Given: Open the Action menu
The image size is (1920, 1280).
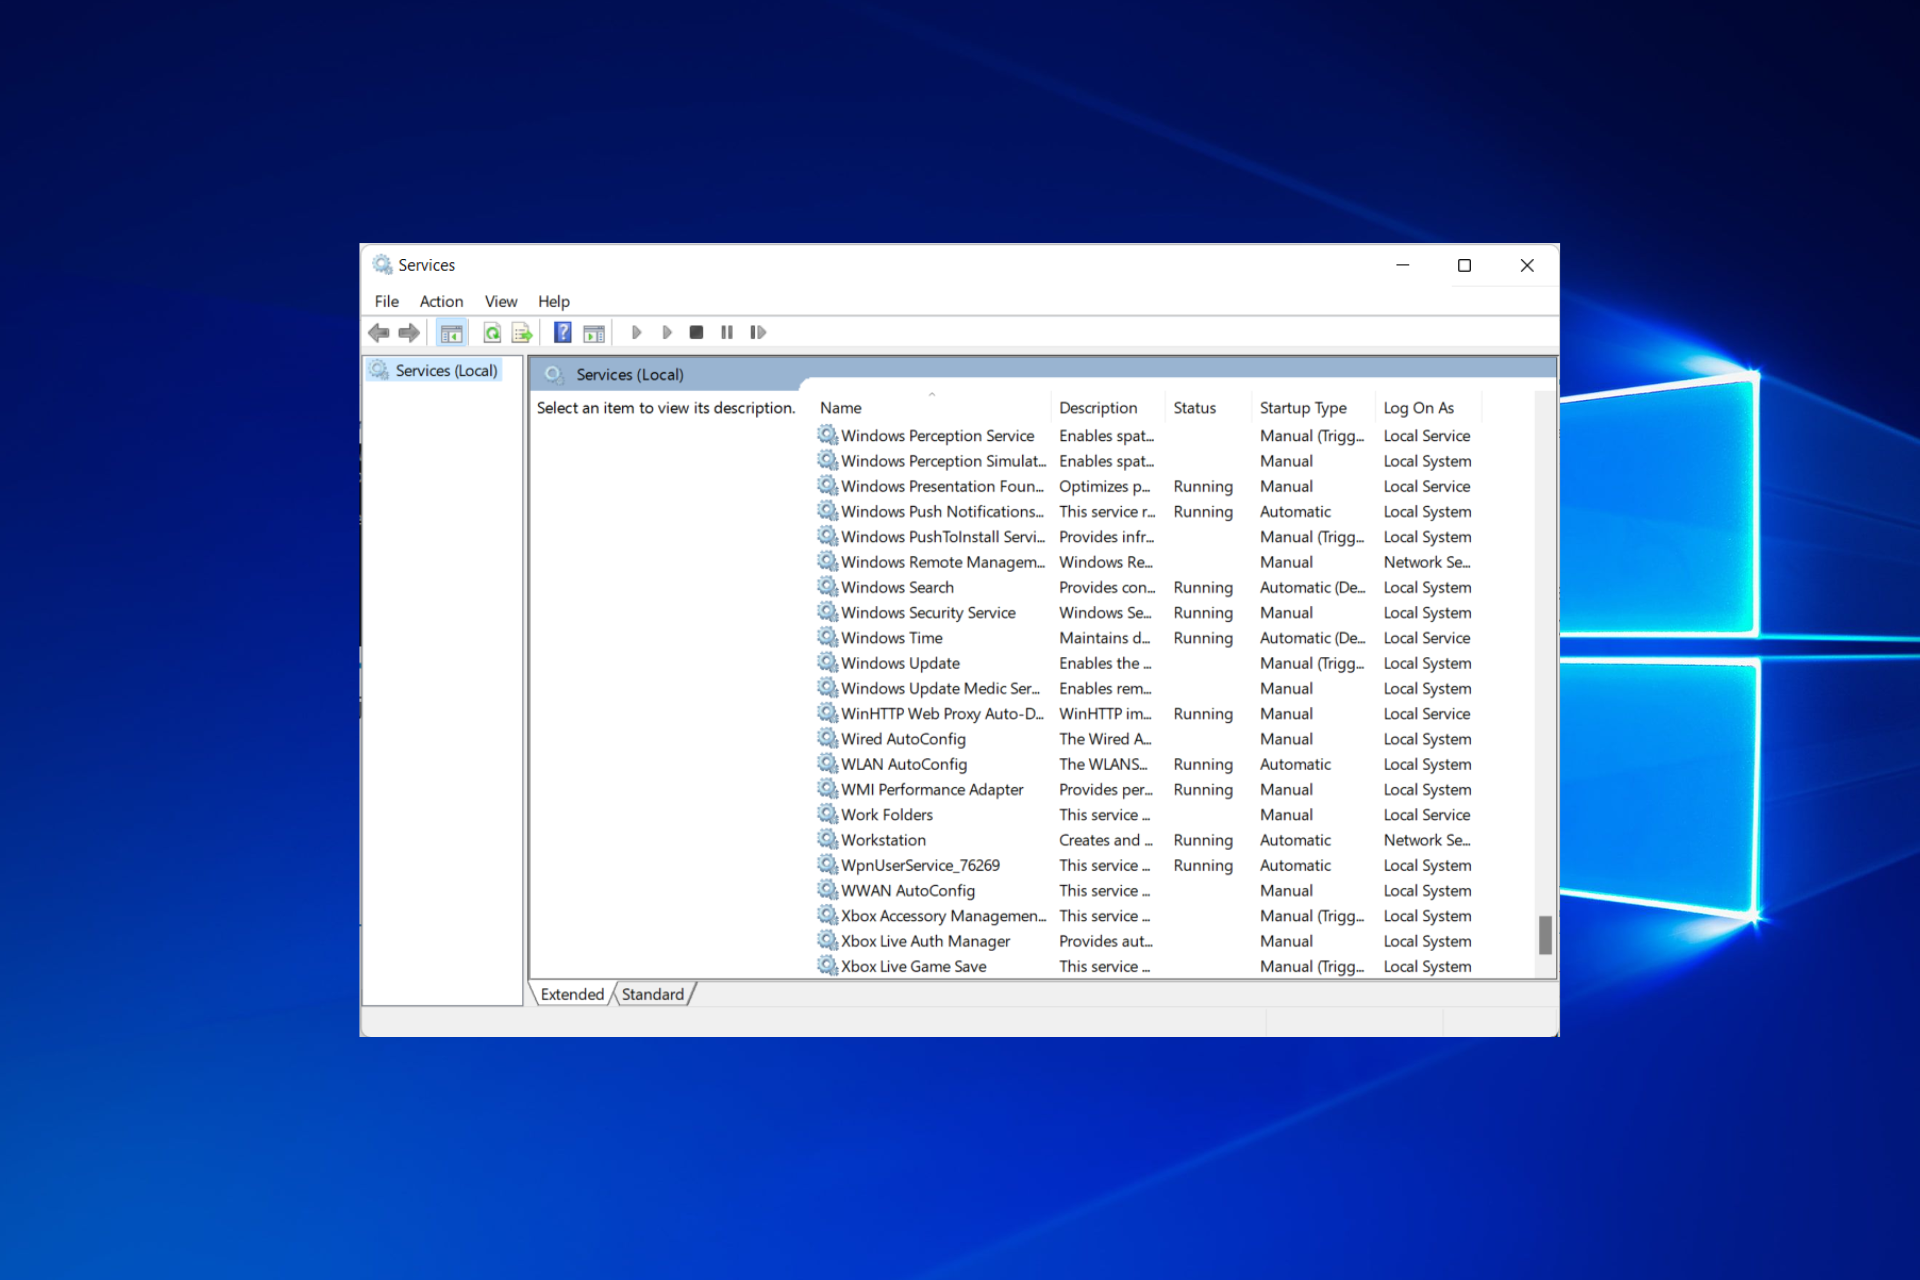Looking at the screenshot, I should [x=441, y=301].
